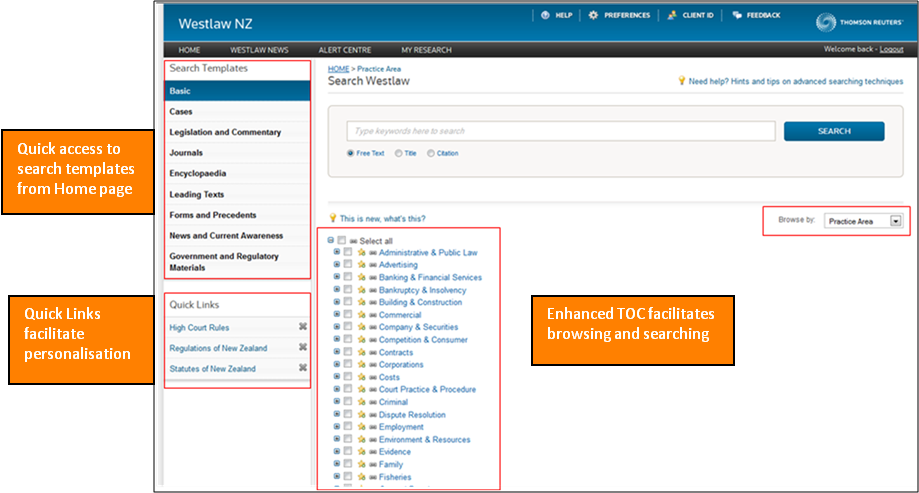Remove High Court Rules quick link
The width and height of the screenshot is (919, 493).
click(303, 327)
